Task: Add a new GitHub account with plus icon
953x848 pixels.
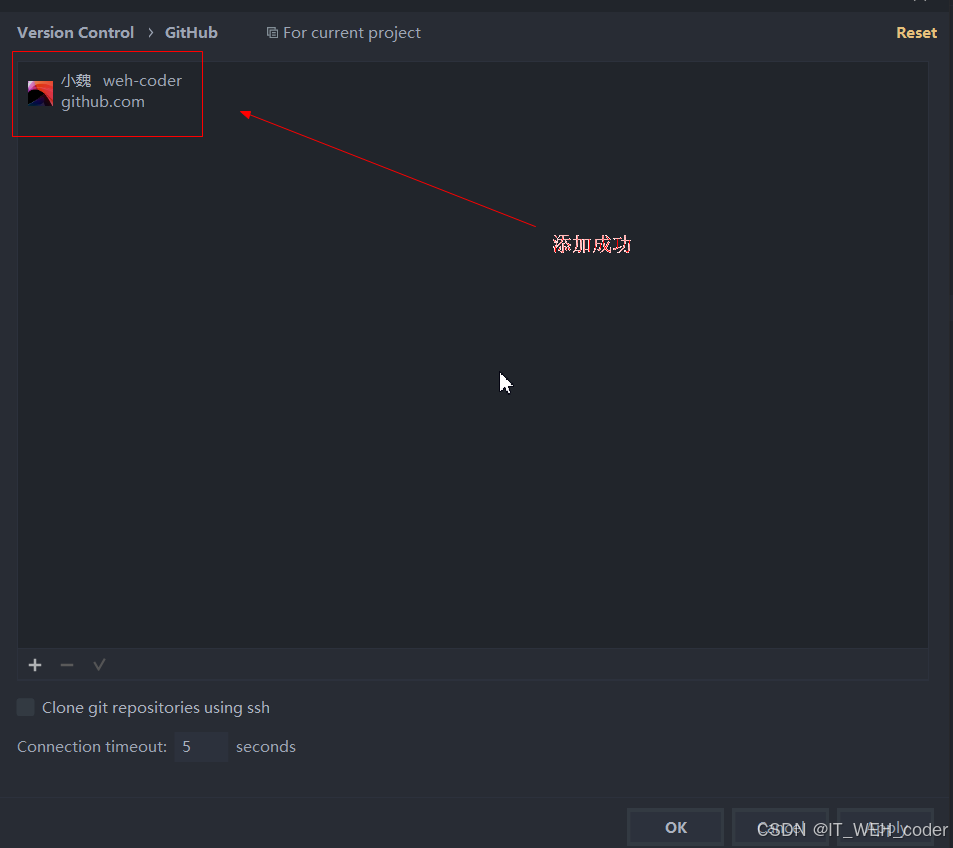Action: 35,665
